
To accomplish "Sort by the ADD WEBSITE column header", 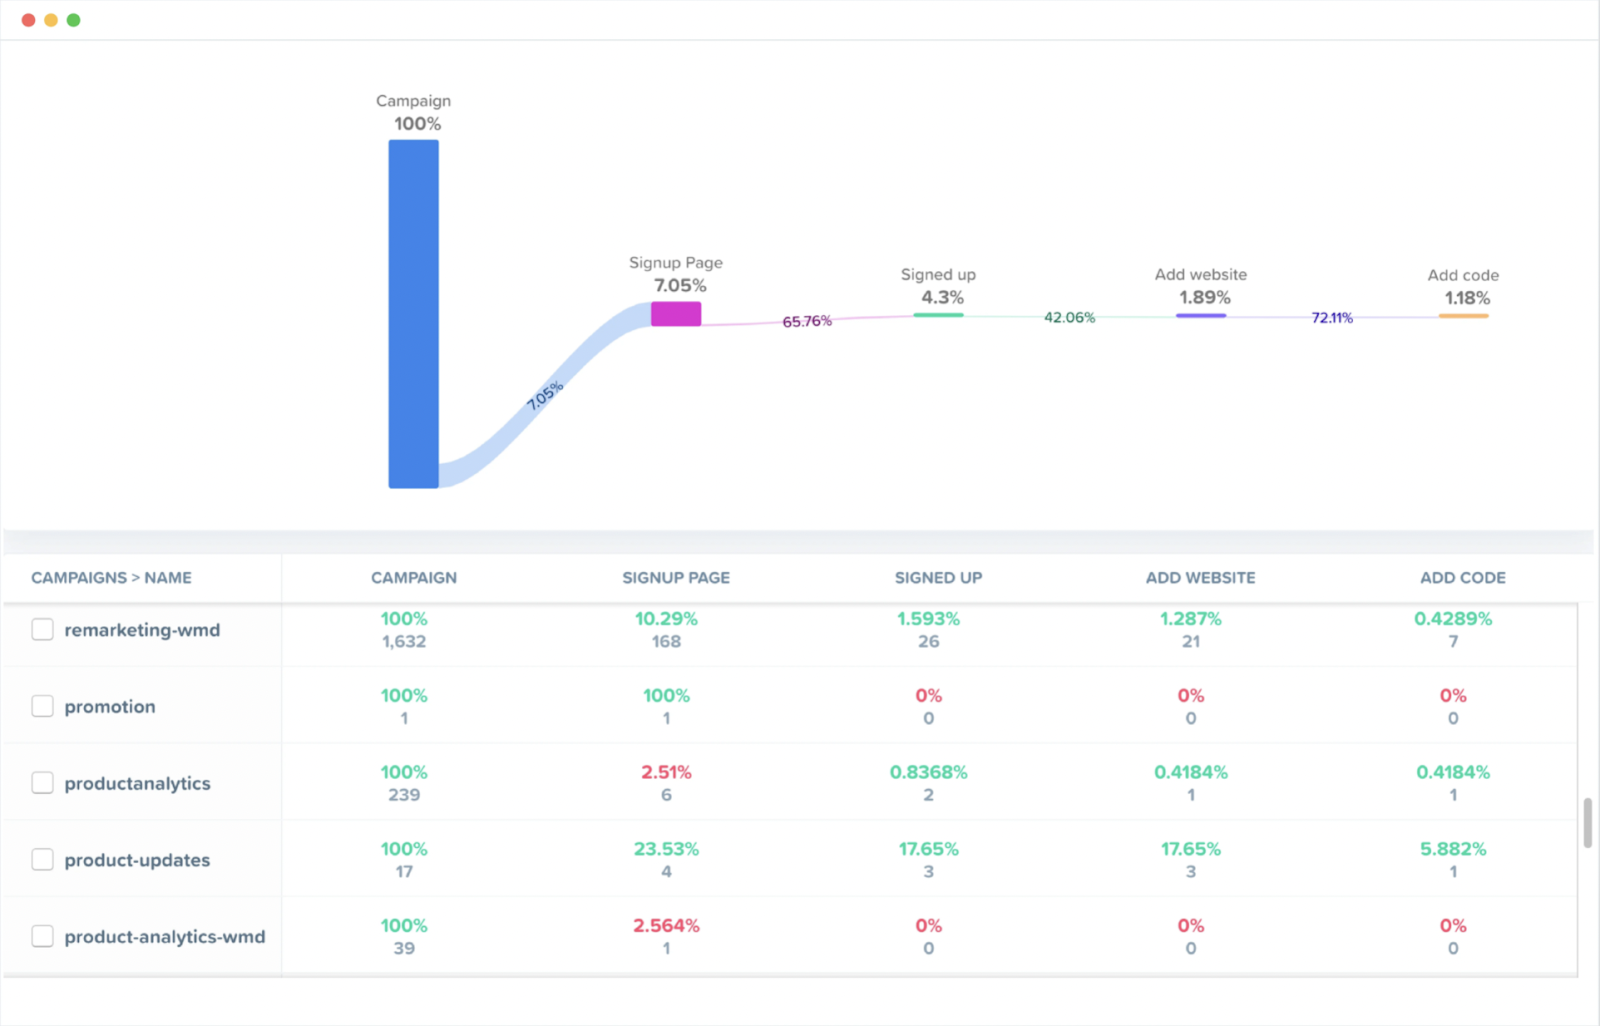I will (x=1200, y=578).
